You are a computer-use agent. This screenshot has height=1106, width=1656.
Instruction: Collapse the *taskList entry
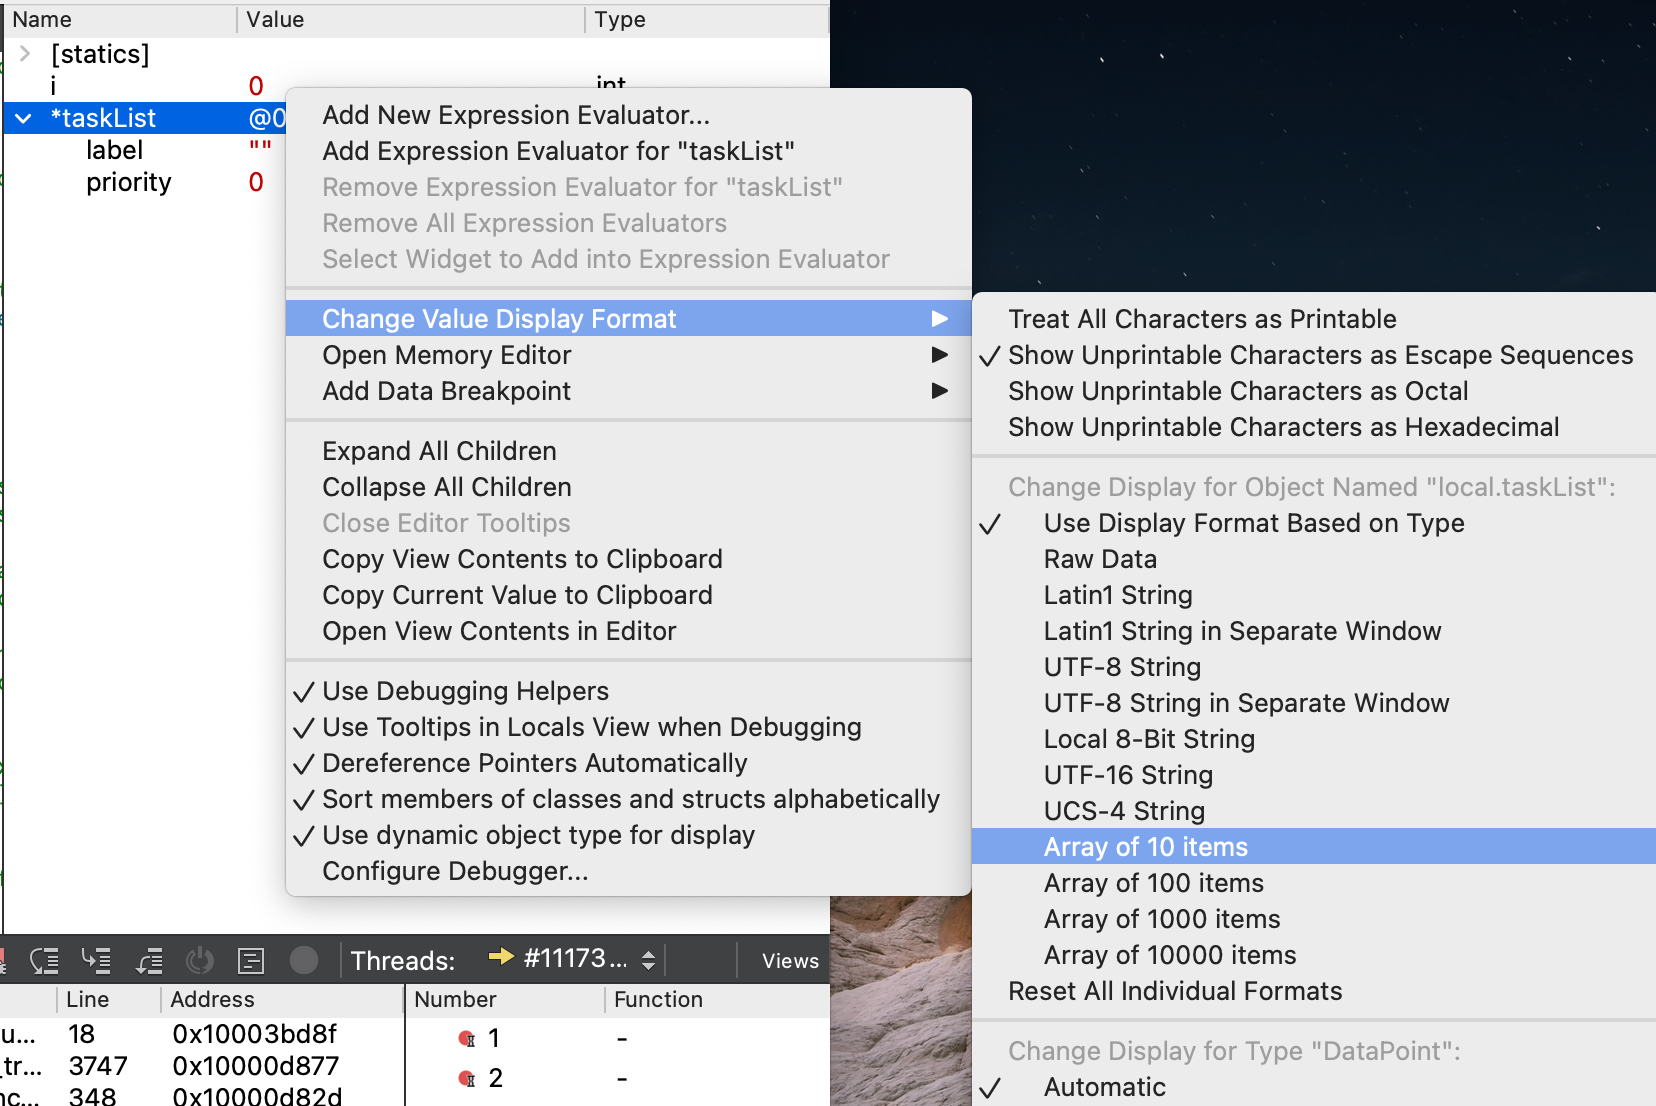coord(22,118)
